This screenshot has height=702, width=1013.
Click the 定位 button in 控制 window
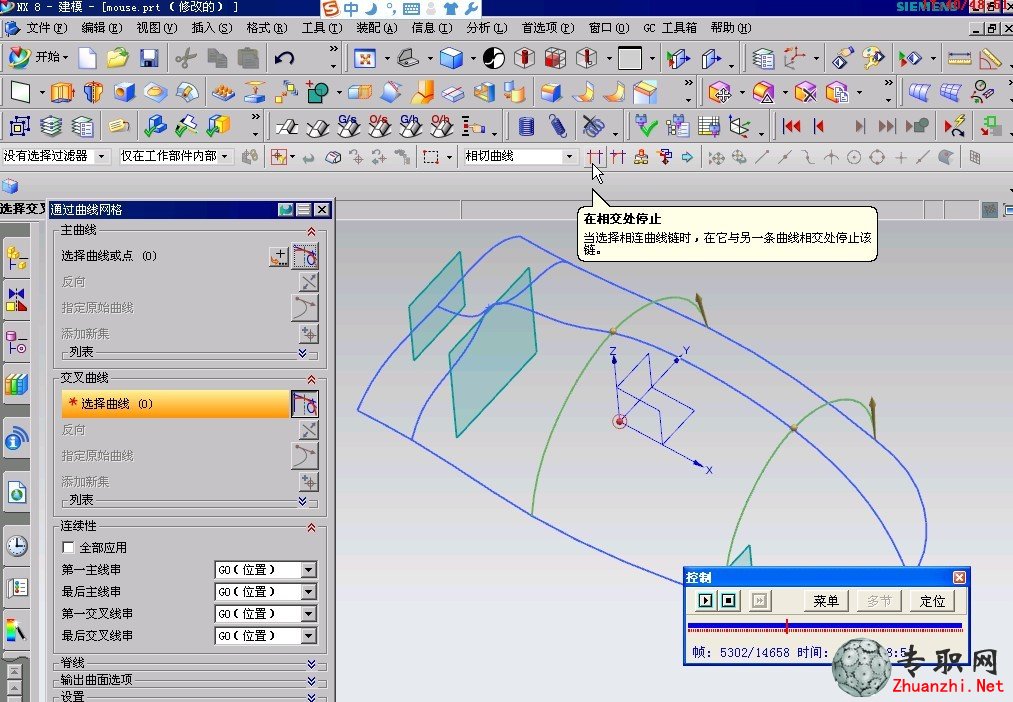coord(932,601)
